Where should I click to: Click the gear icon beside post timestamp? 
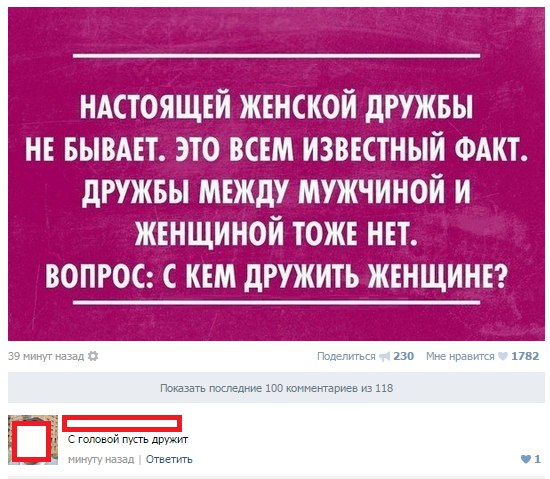tap(93, 356)
